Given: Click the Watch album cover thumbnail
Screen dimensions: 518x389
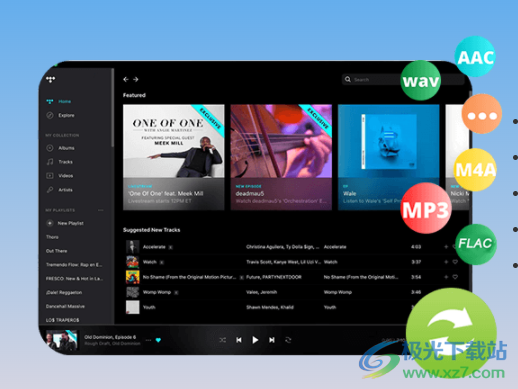Looking at the screenshot, I should point(132,262).
